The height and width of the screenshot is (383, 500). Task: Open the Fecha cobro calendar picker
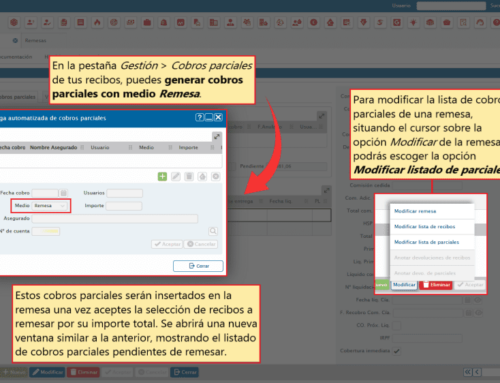63,193
